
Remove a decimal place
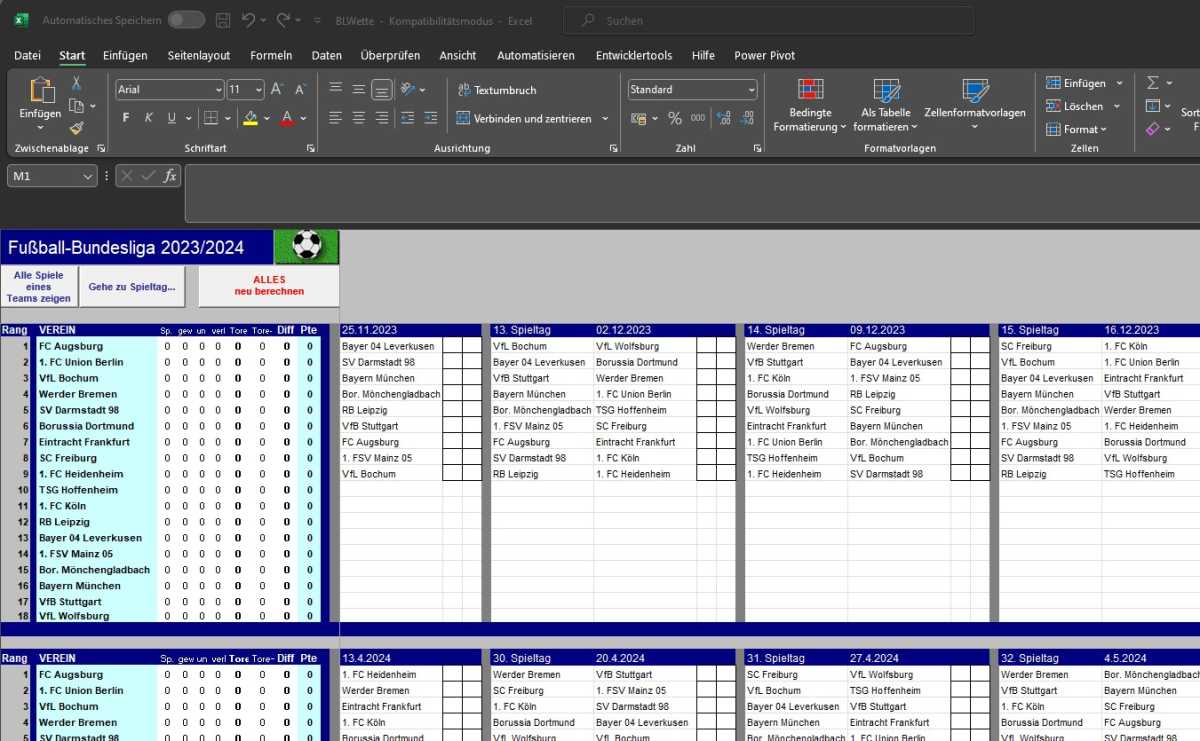tap(747, 118)
